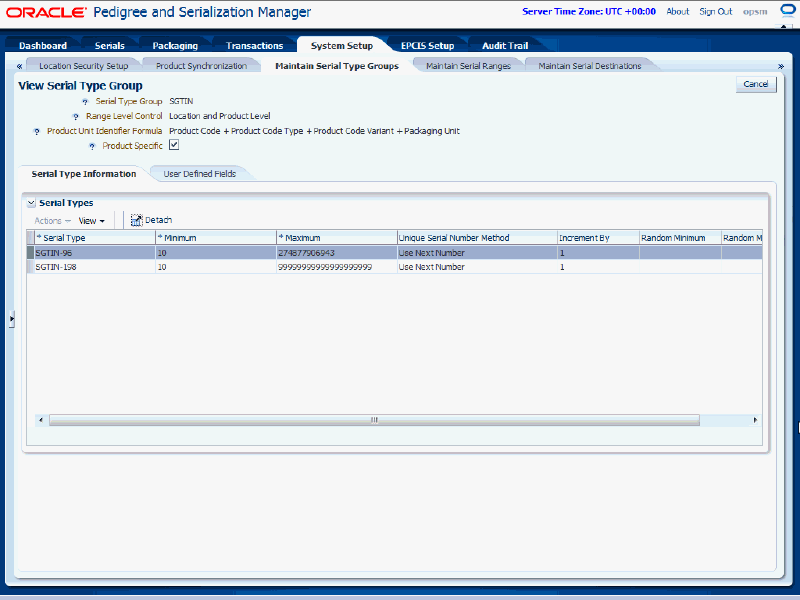
Task: Click the Oracle logo icon at top right
Action: [788, 12]
